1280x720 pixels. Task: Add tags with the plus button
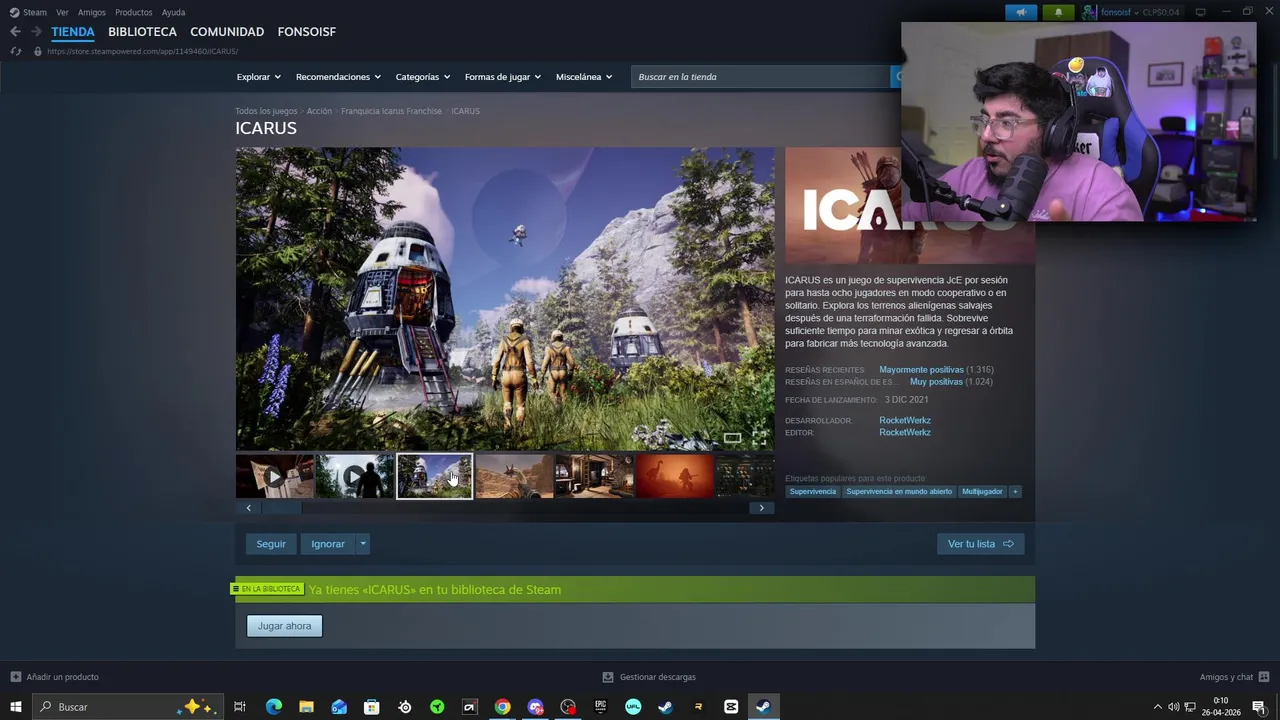1015,492
